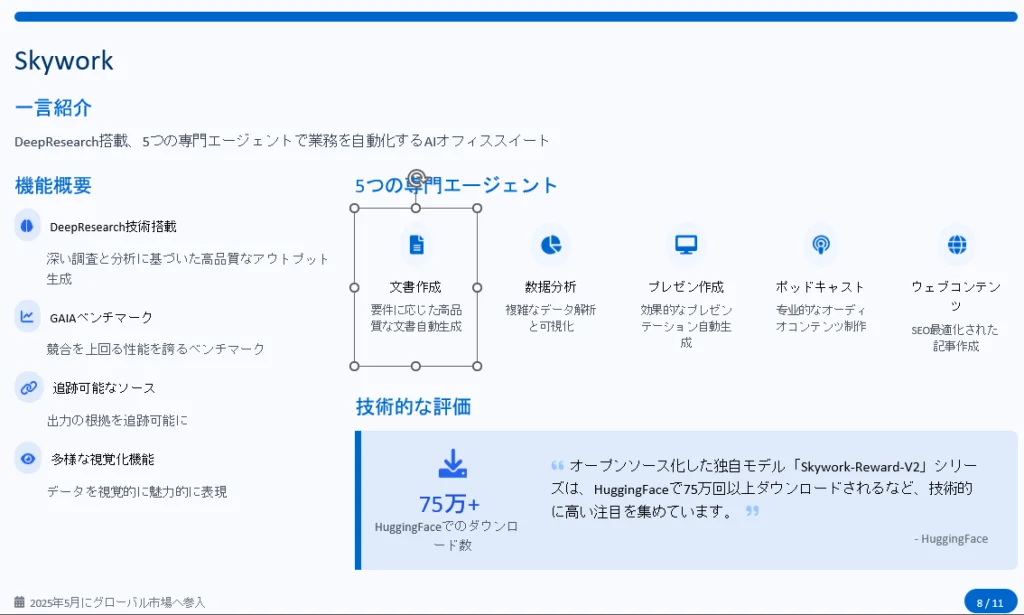The height and width of the screenshot is (615, 1024).
Task: Select the line chart icon beside GAIAベンチマーク
Action: coord(27,317)
